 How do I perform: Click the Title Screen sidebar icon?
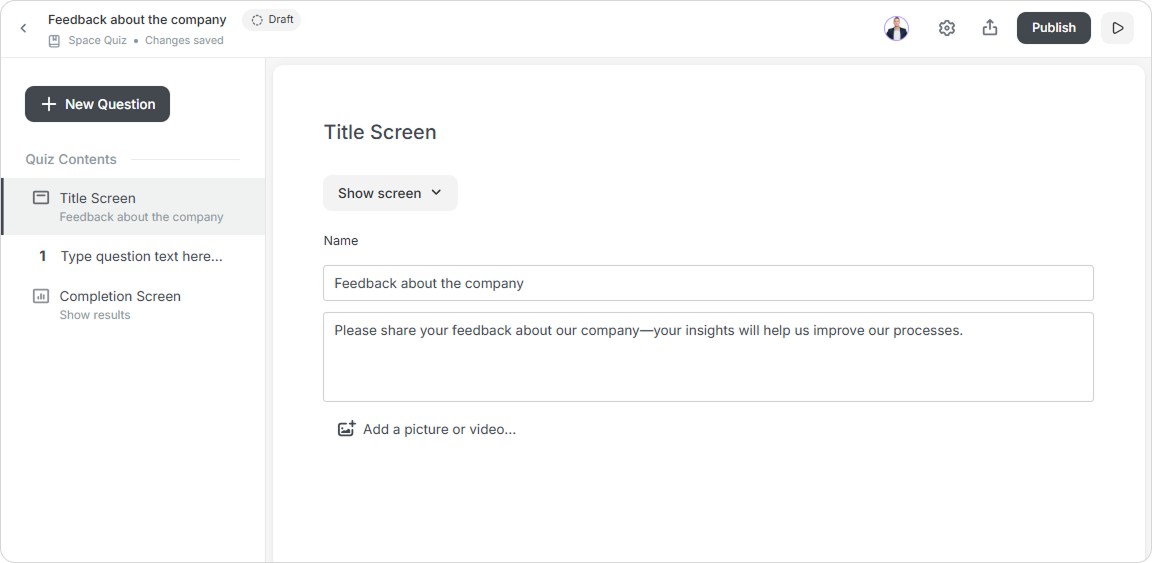pos(41,198)
